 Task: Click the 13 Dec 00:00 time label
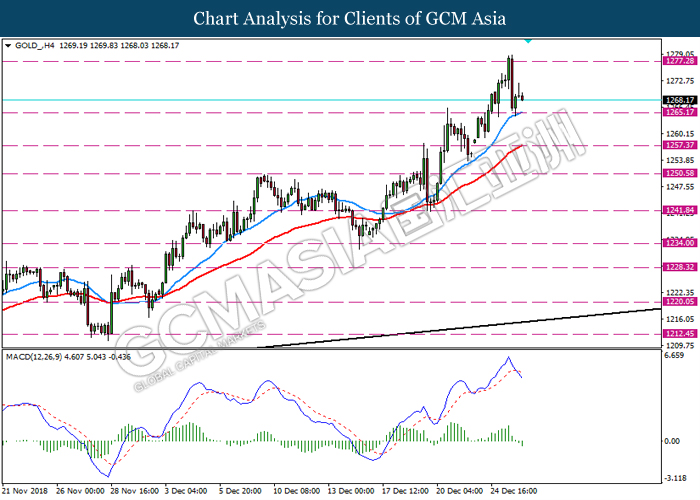coord(351,491)
